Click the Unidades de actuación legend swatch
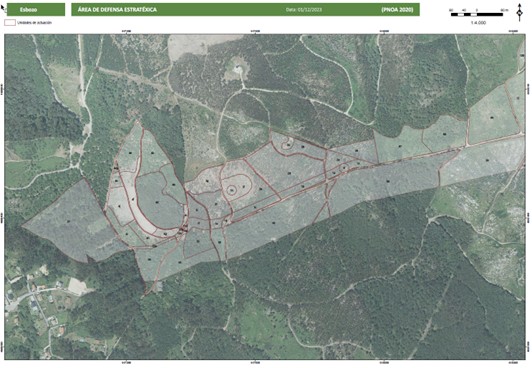The height and width of the screenshot is (368, 532). (x=10, y=23)
